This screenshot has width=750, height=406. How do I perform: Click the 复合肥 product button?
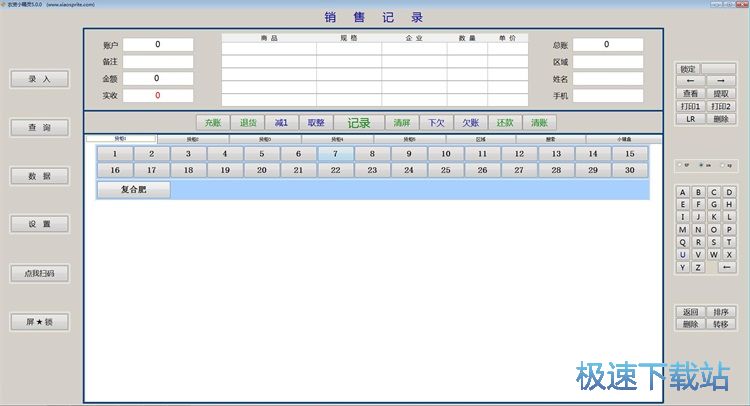tap(133, 189)
